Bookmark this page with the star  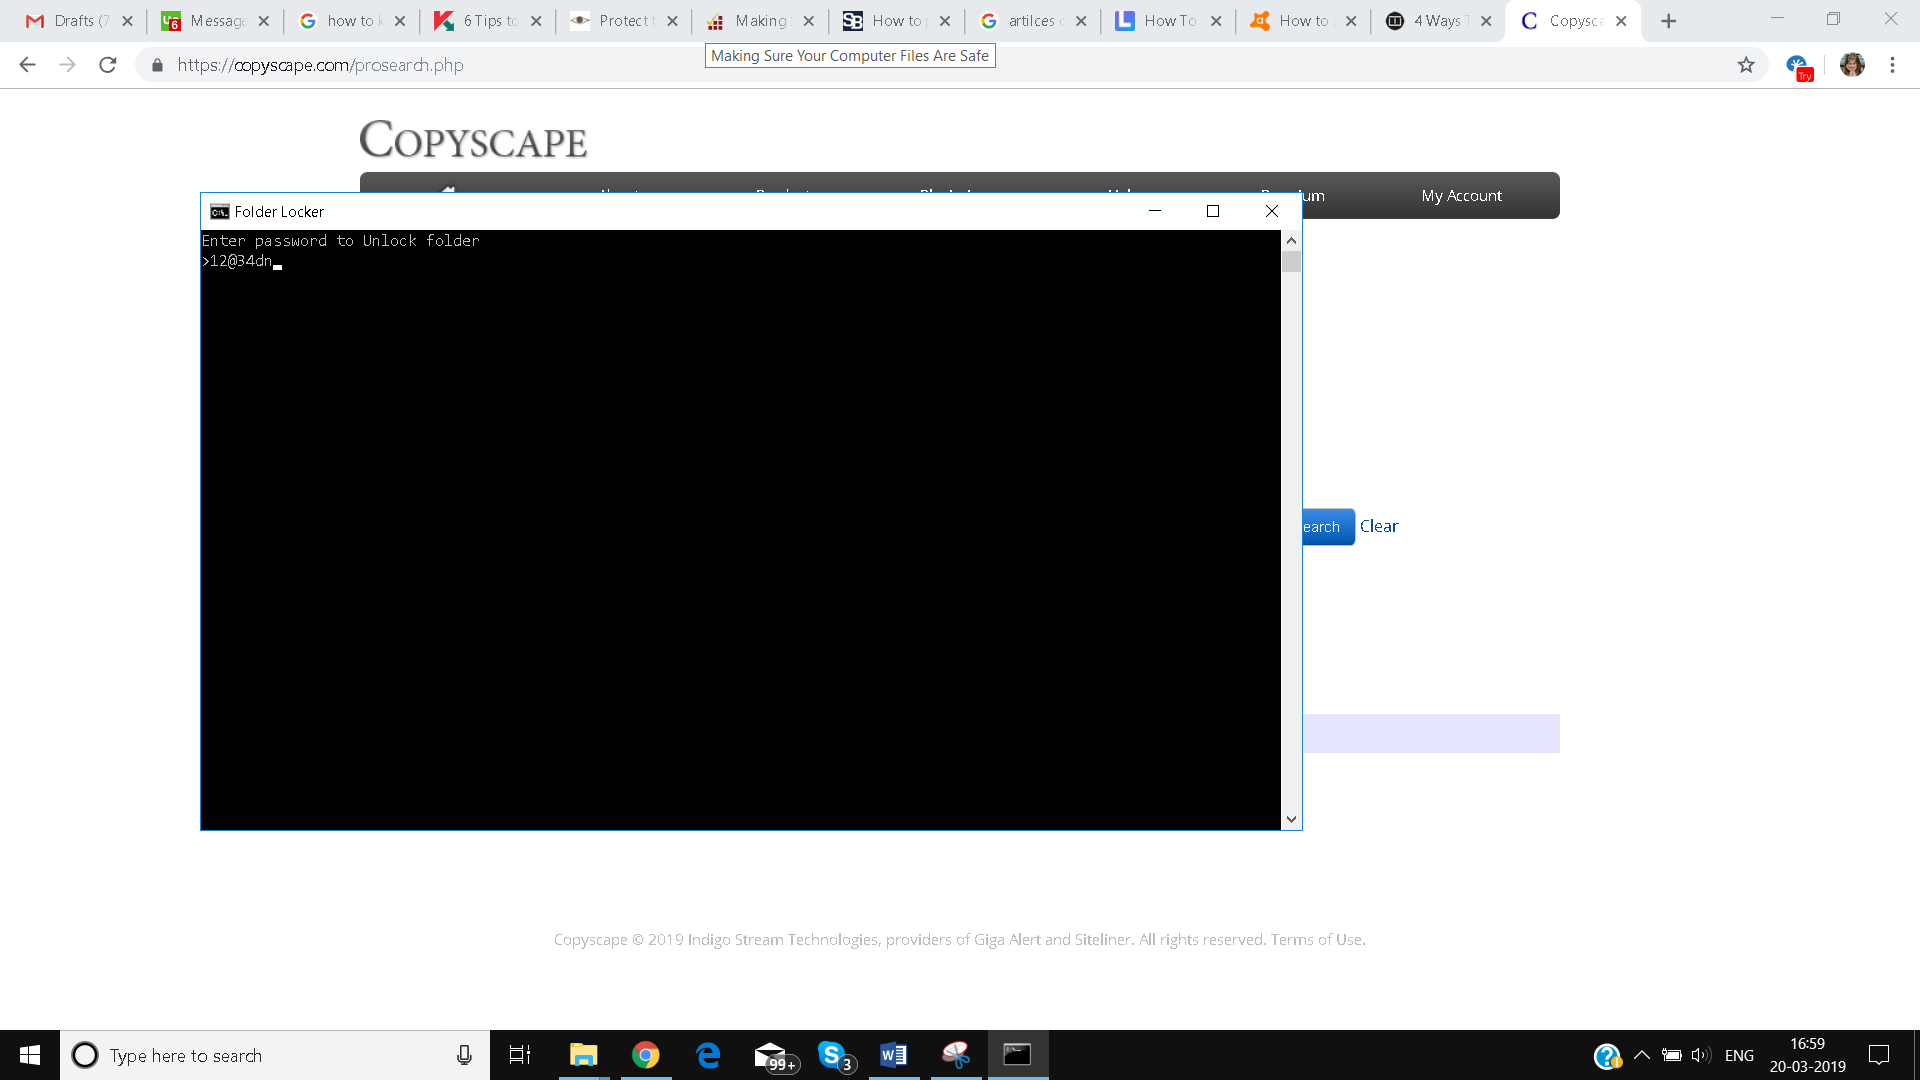[x=1746, y=65]
